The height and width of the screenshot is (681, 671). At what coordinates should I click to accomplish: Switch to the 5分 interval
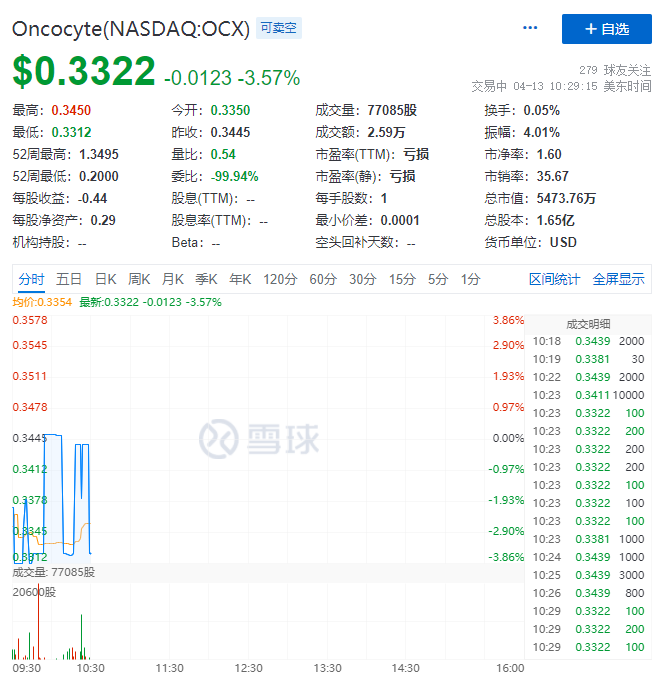point(437,279)
